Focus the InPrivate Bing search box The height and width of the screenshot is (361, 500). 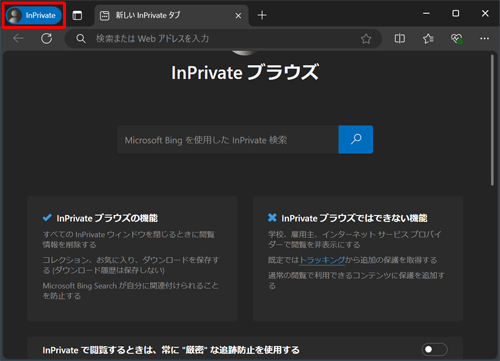(228, 140)
